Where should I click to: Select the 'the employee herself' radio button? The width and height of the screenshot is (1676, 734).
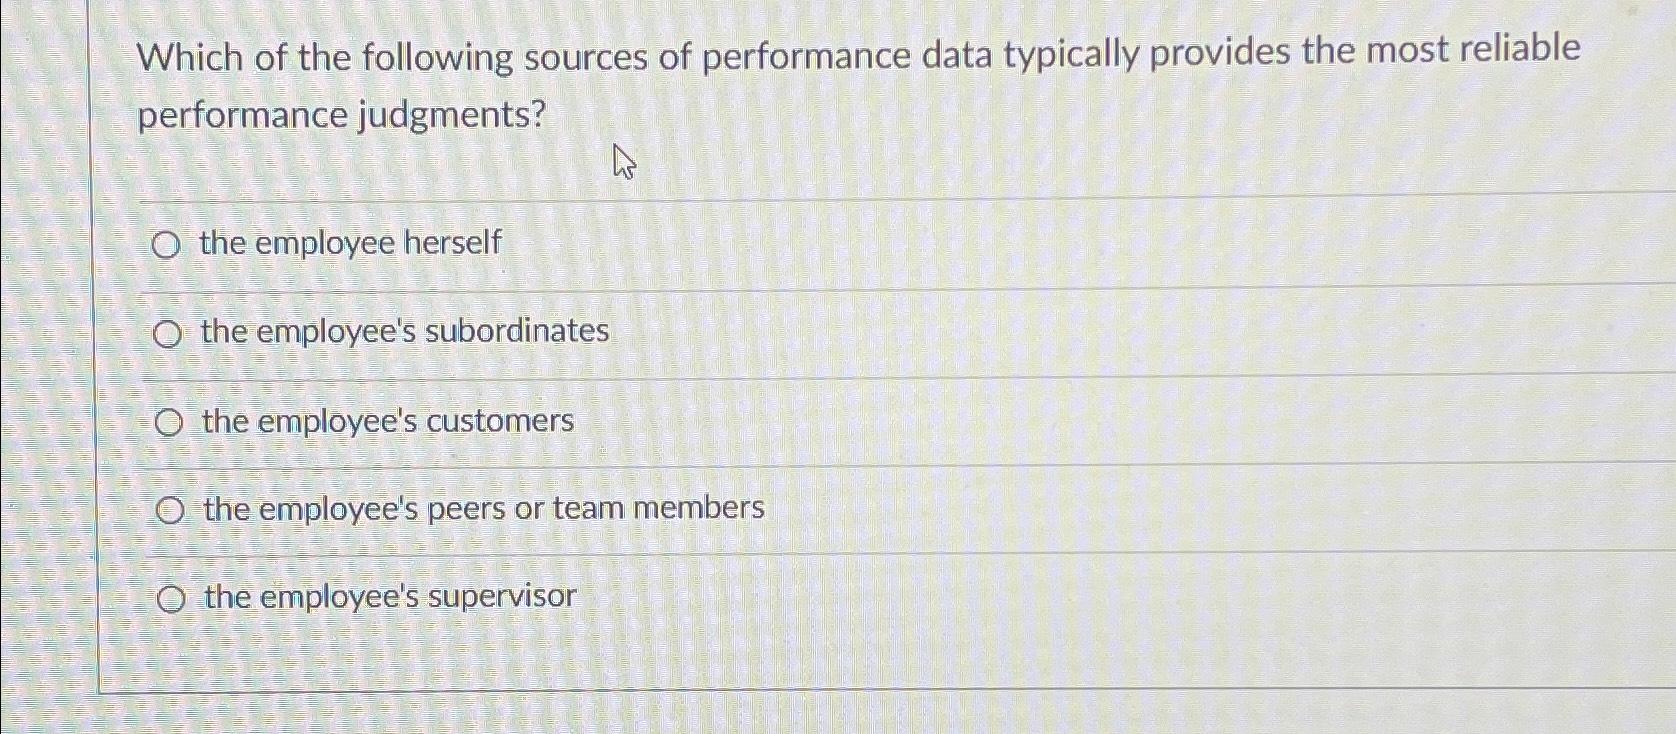167,244
